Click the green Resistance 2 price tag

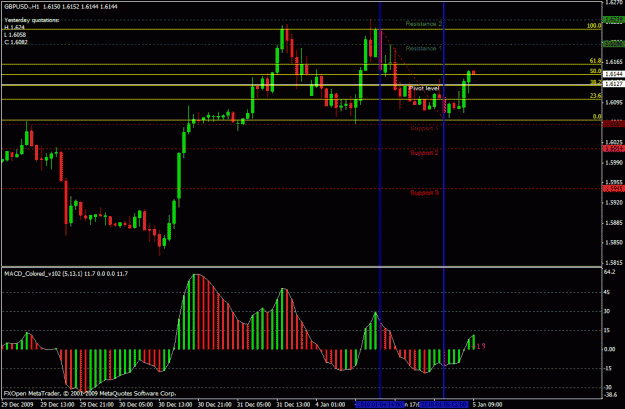pyautogui.click(x=614, y=20)
